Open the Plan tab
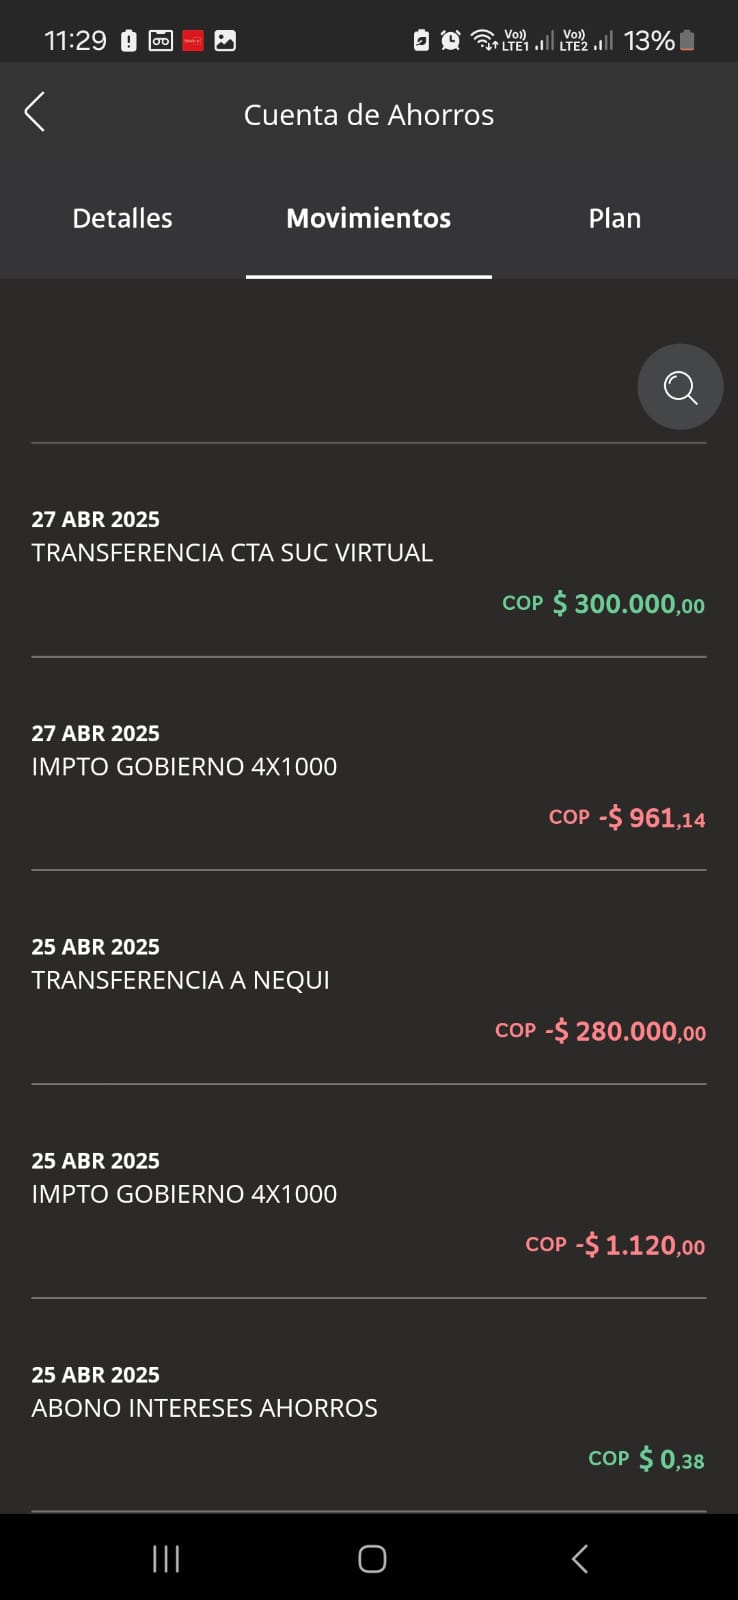This screenshot has width=738, height=1600. [614, 218]
